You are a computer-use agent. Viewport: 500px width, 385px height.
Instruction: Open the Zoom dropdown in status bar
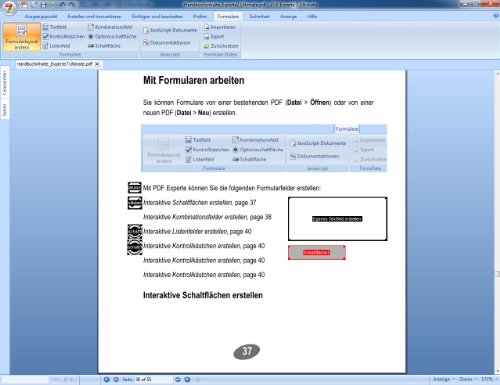click(x=467, y=379)
